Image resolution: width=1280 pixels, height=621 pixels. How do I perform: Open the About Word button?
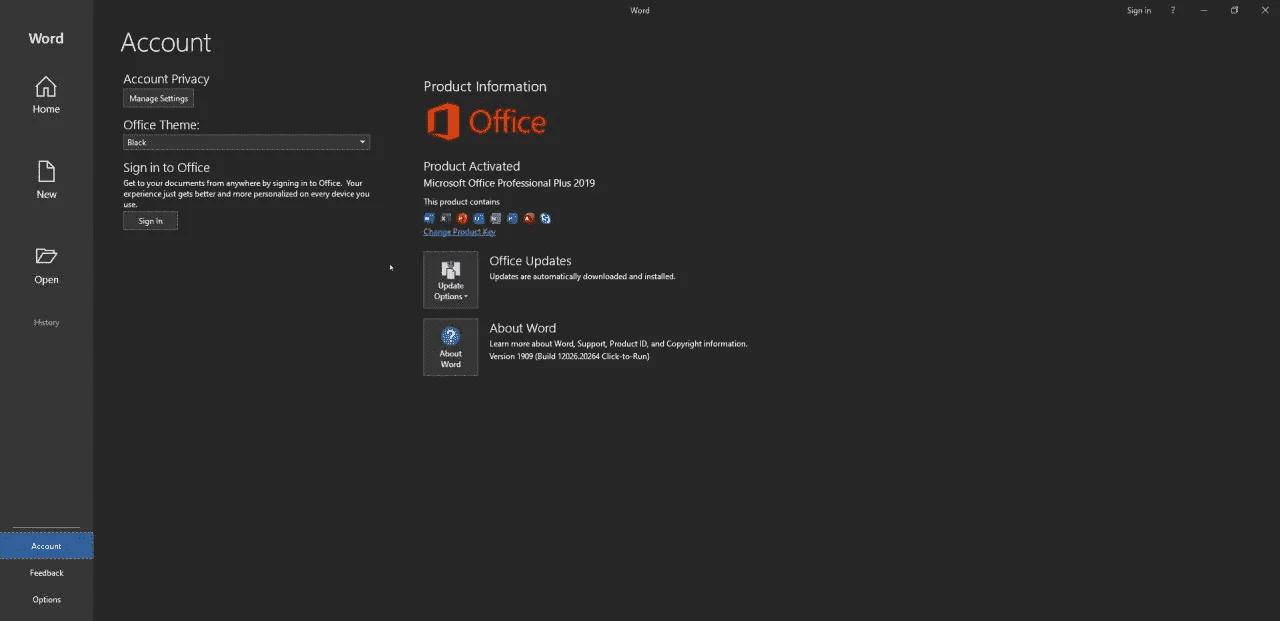(450, 347)
